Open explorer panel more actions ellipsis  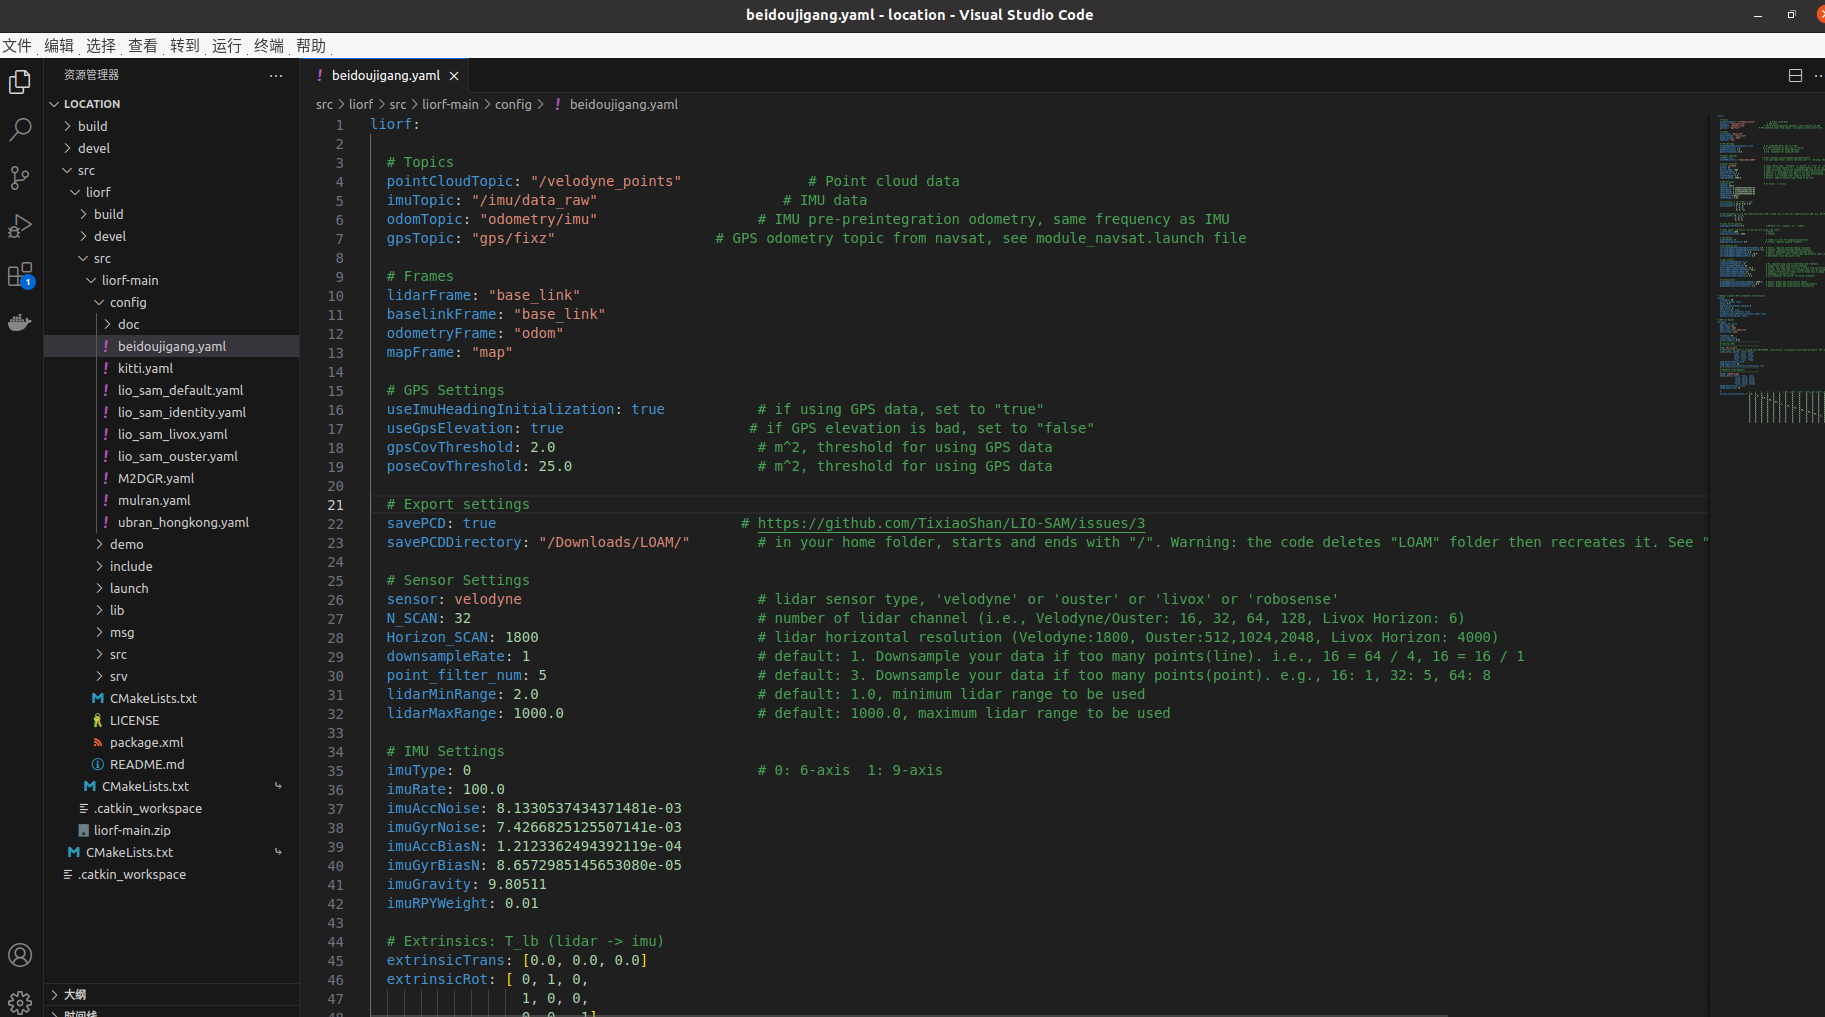point(276,76)
